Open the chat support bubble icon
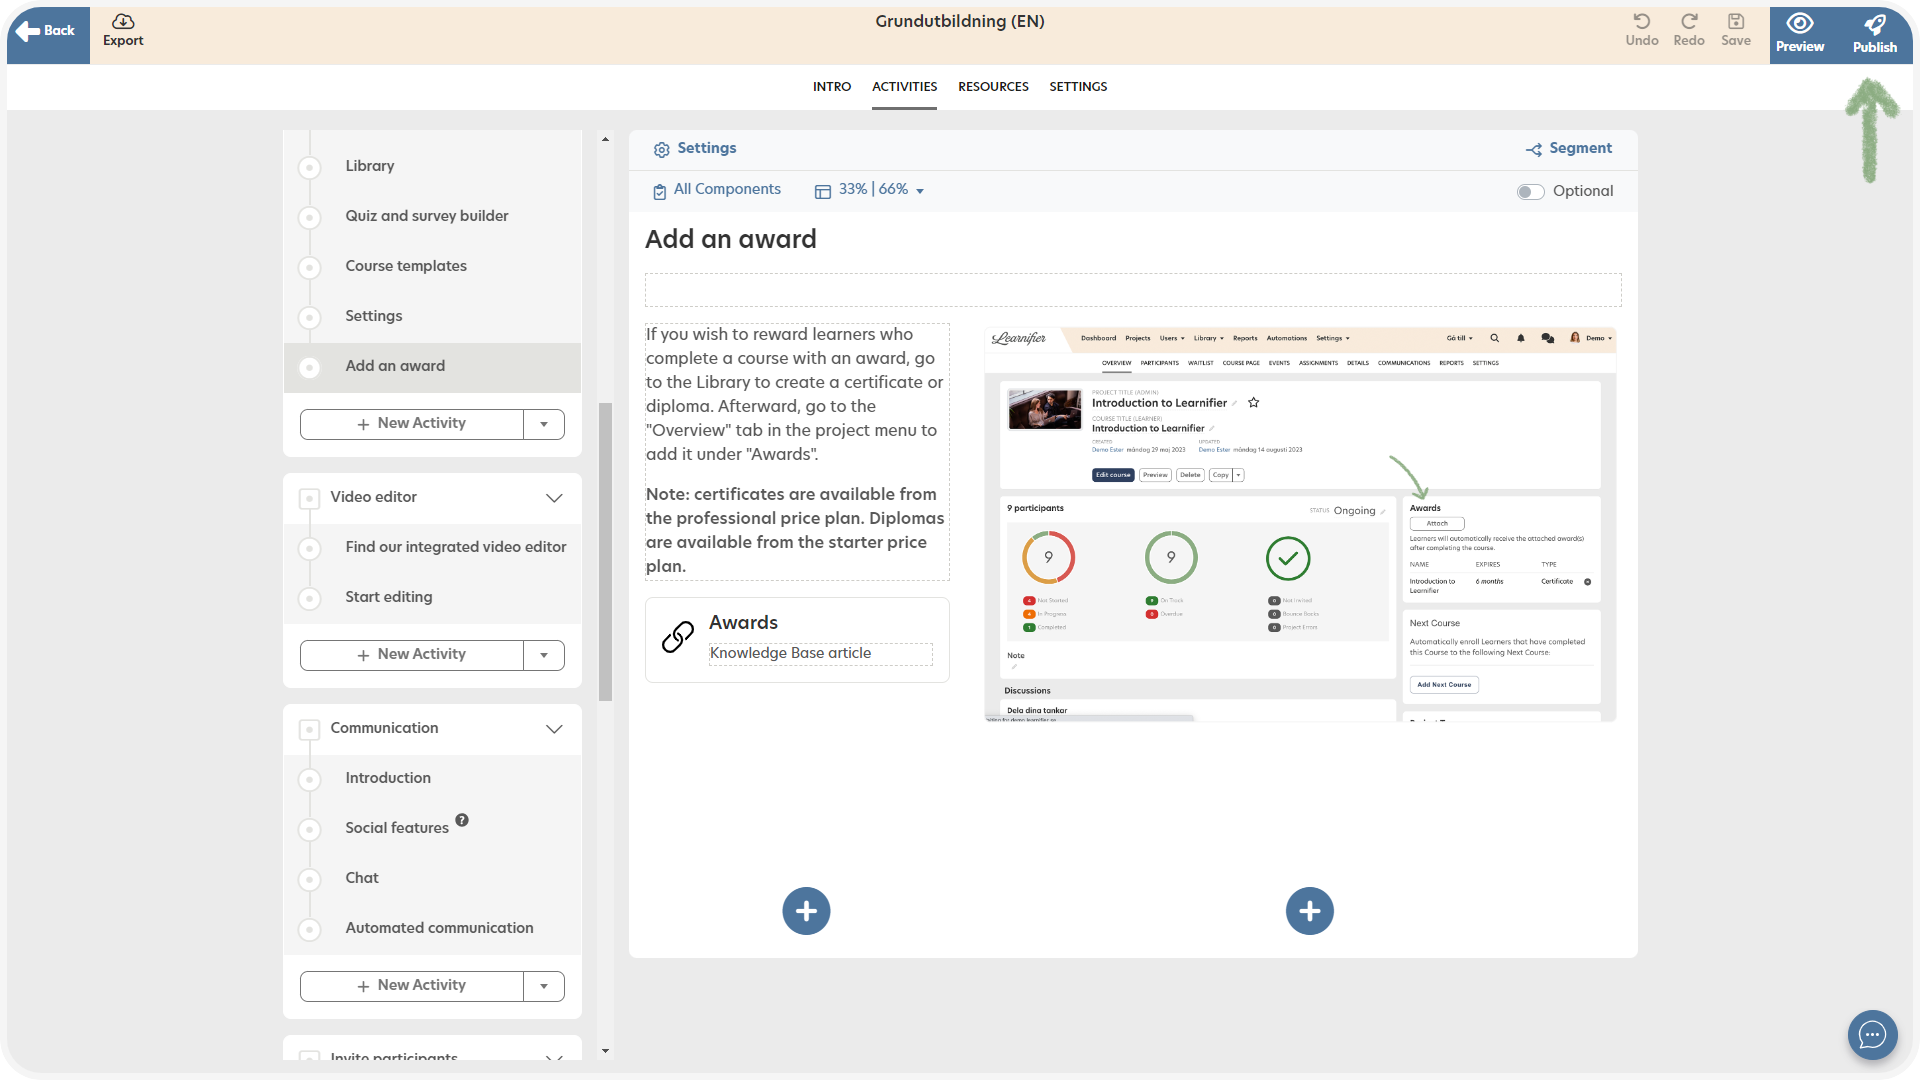1920x1080 pixels. (x=1872, y=1035)
